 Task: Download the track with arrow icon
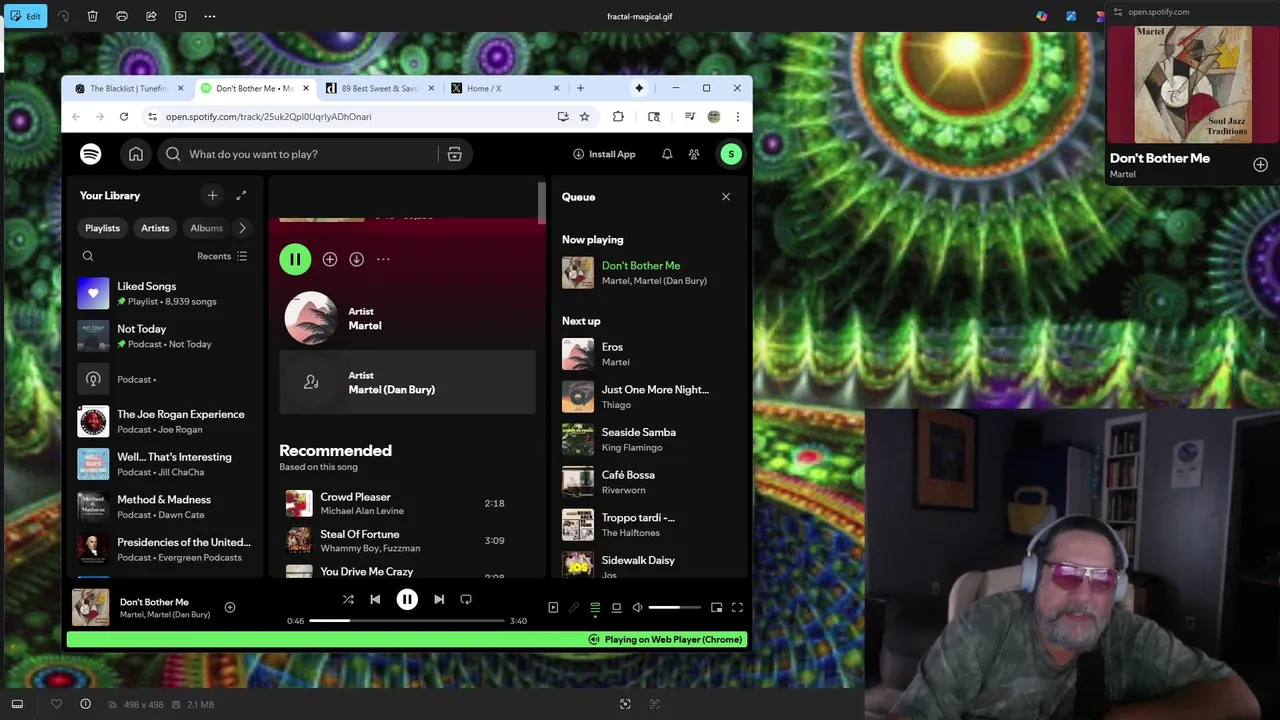[356, 259]
